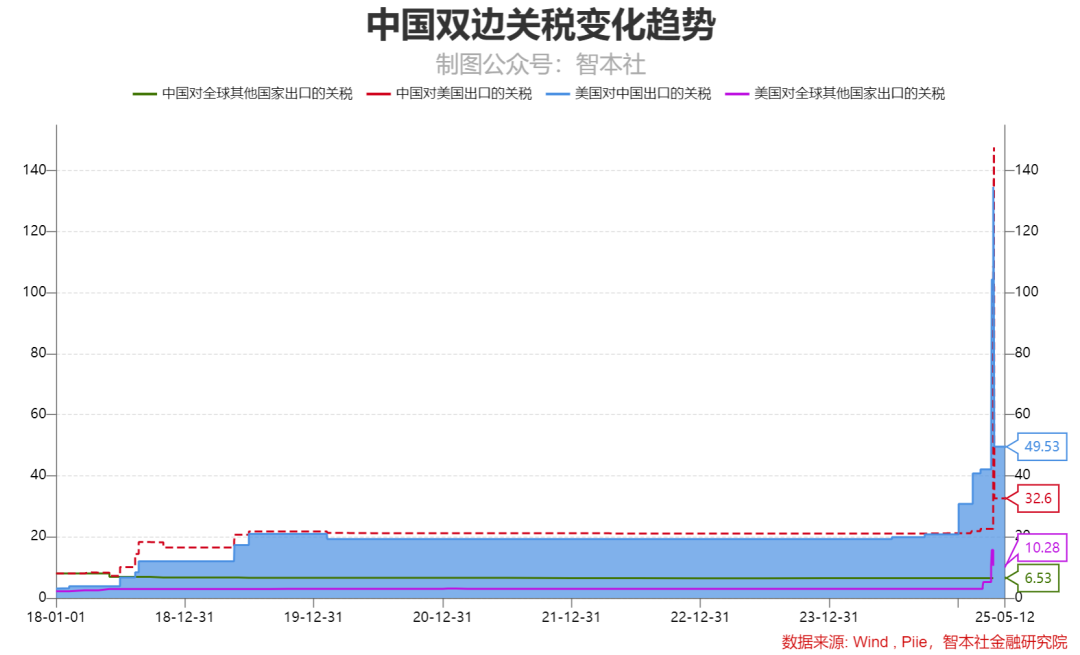Click x-axis date label 19-12-31
This screenshot has height=655, width=1080.
pos(313,617)
